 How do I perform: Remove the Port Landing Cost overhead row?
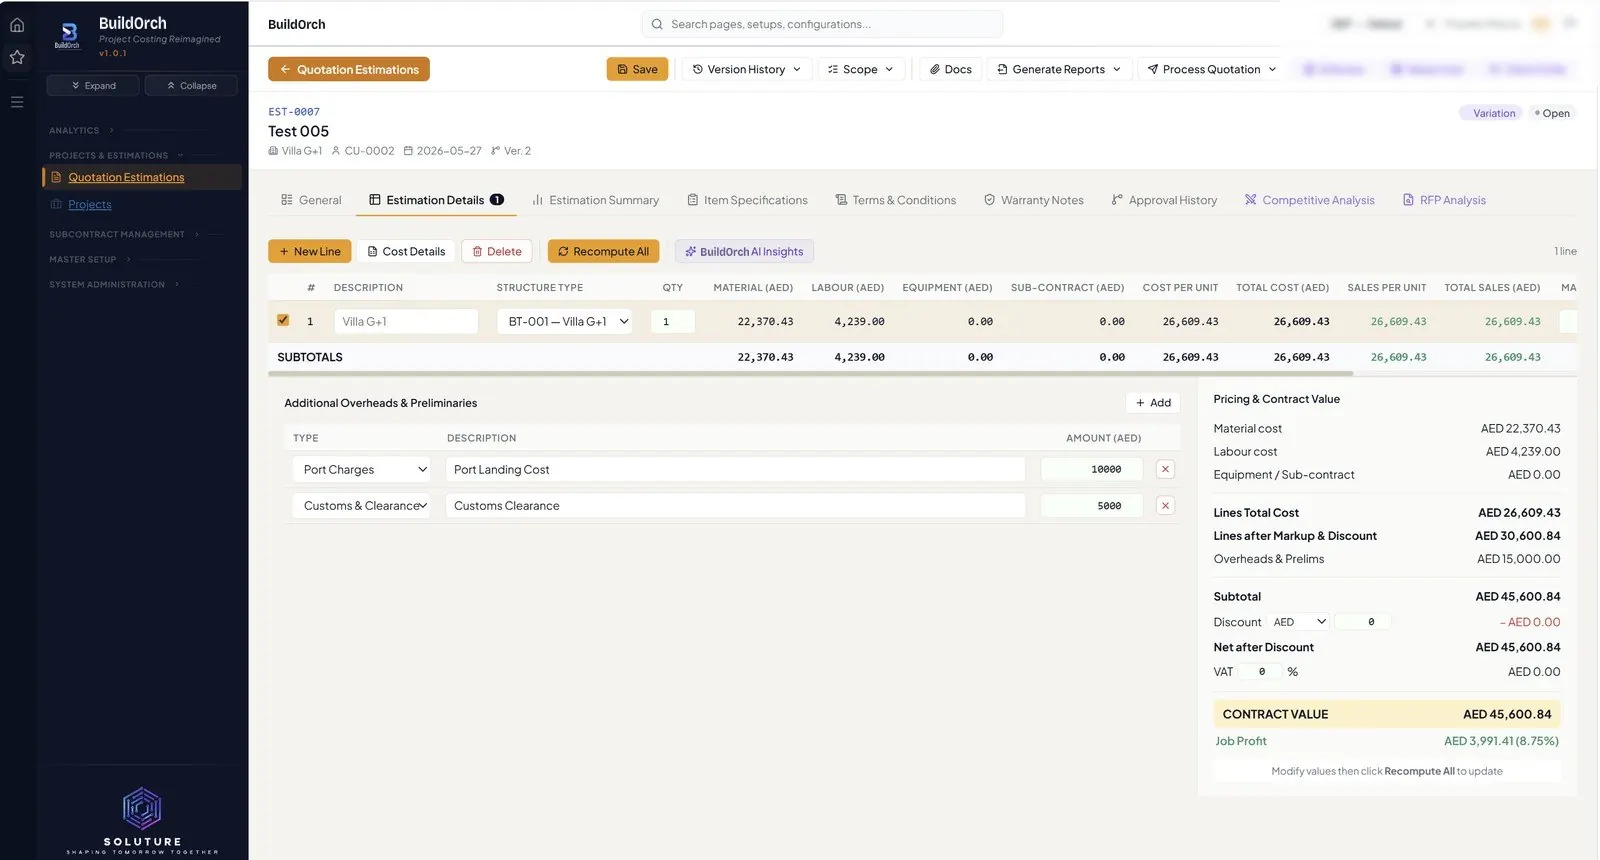click(1165, 469)
